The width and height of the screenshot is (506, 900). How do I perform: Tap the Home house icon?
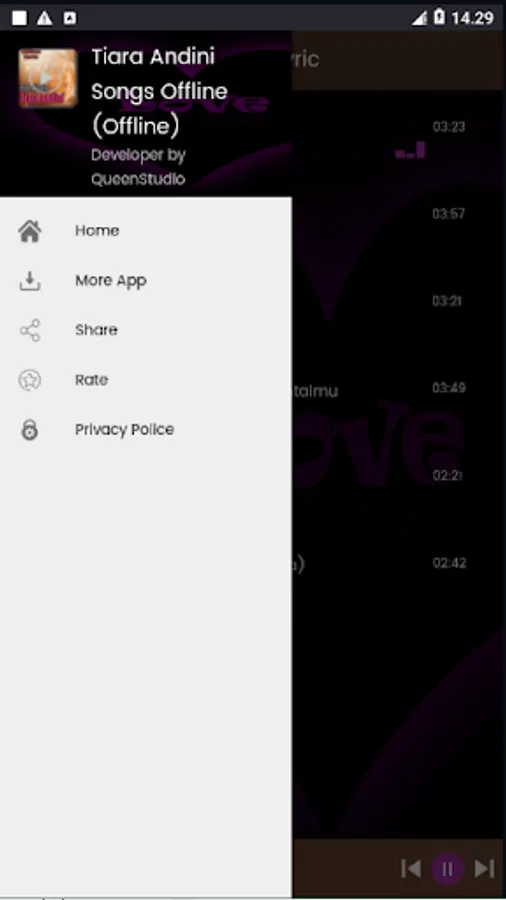point(30,231)
